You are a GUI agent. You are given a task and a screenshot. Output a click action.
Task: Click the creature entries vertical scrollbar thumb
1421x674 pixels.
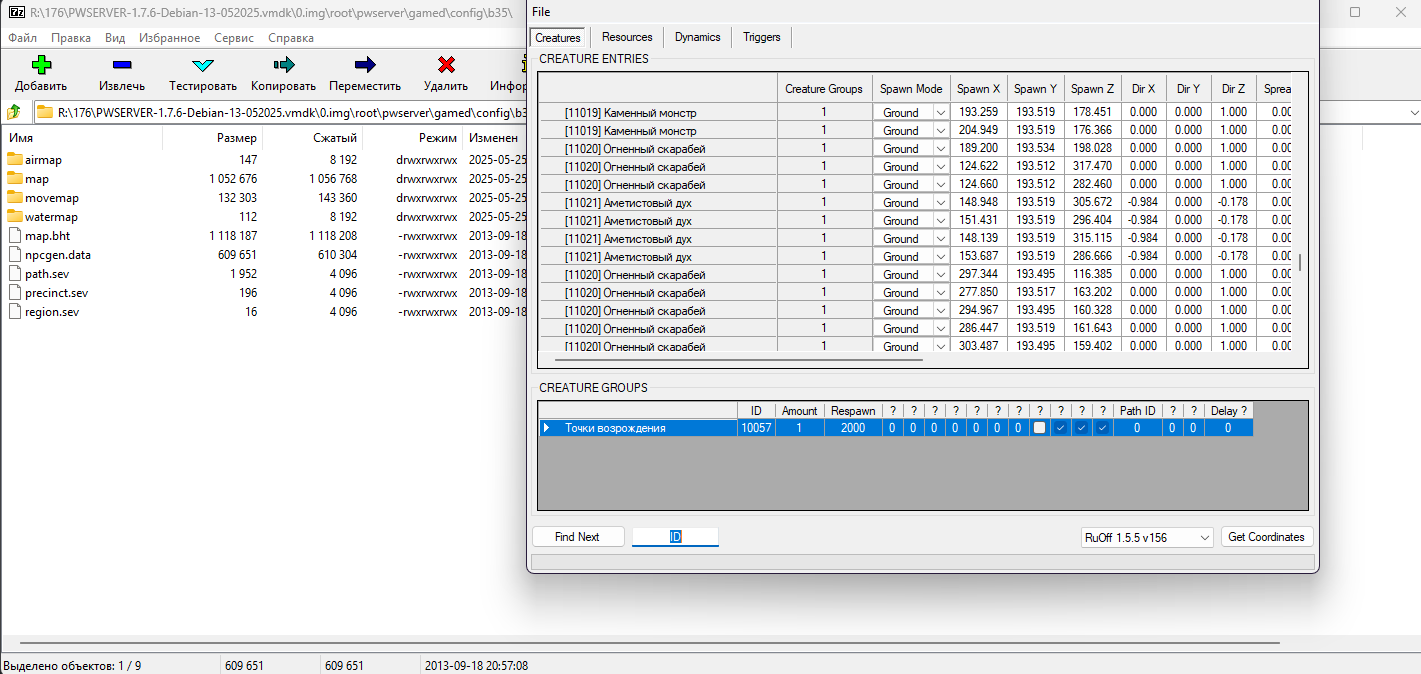[x=1299, y=263]
